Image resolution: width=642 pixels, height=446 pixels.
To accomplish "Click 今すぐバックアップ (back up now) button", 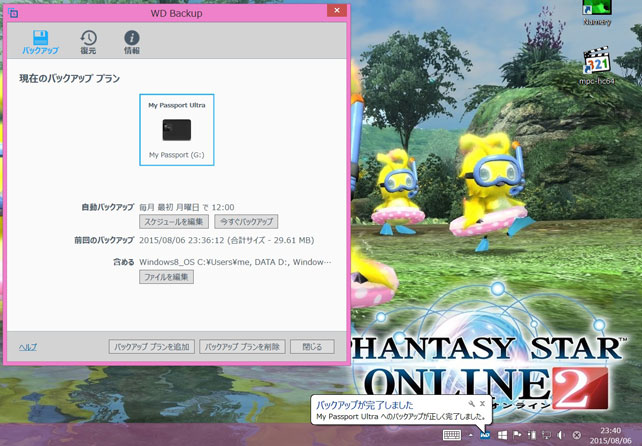I will coord(246,222).
